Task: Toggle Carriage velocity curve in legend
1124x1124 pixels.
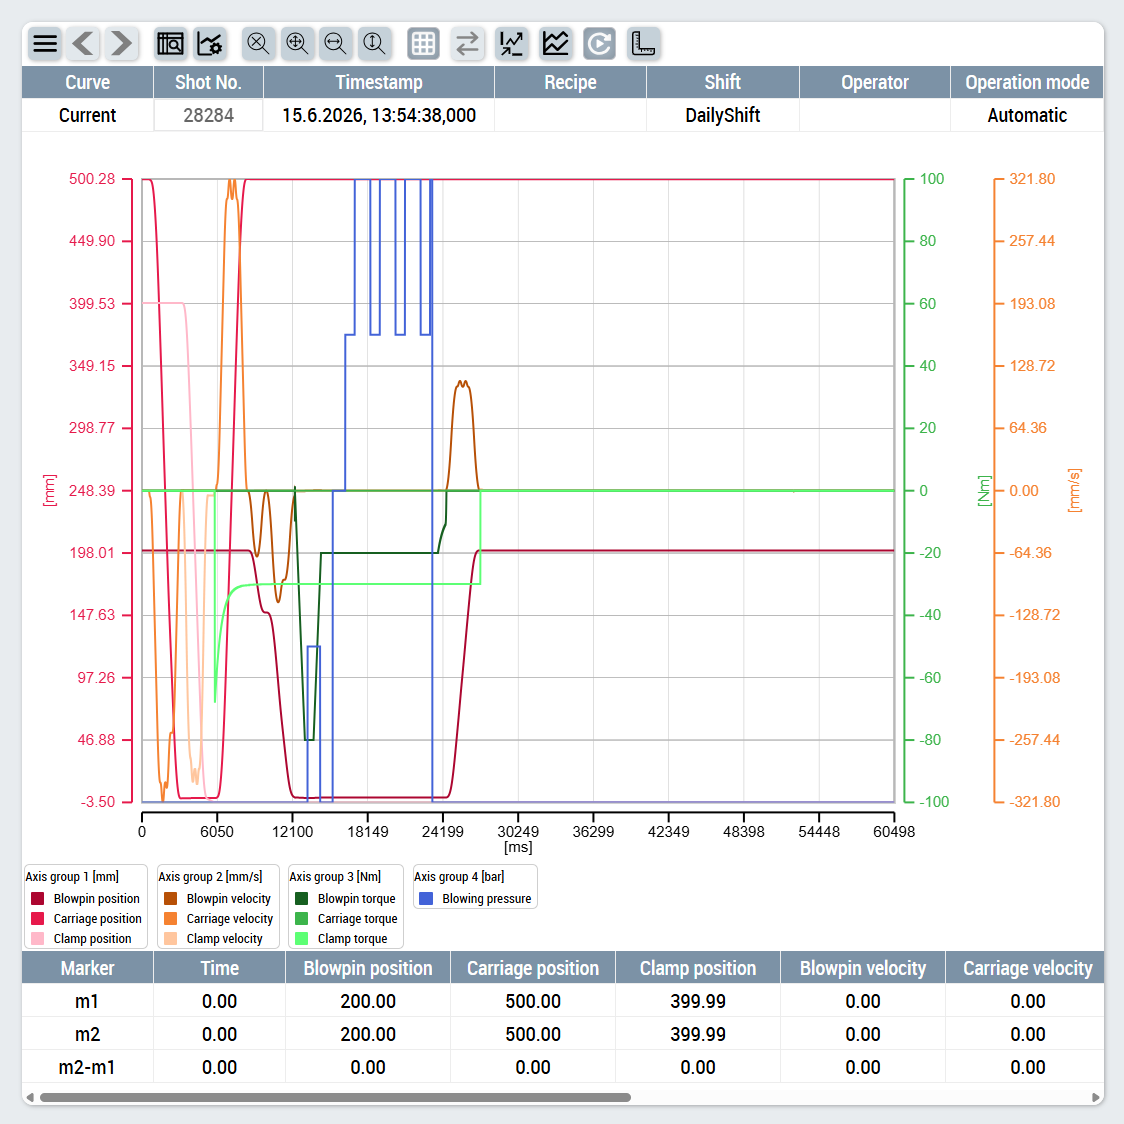Action: pos(219,919)
